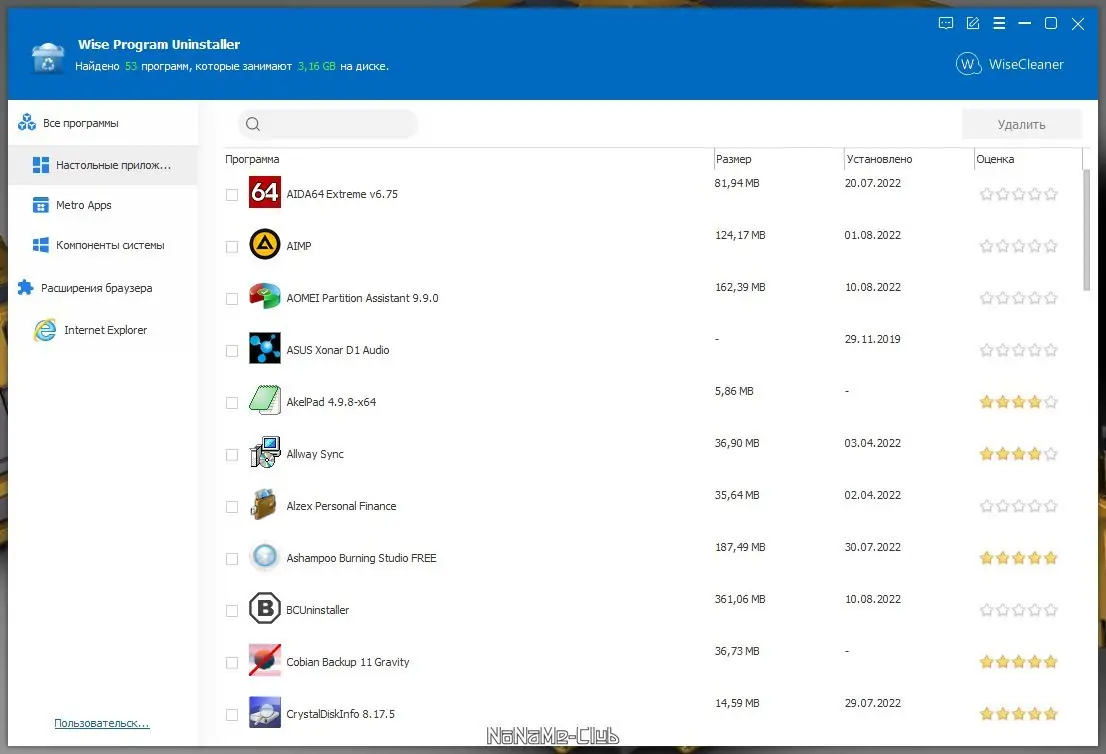
Task: Click the AIMP program icon
Action: point(265,245)
